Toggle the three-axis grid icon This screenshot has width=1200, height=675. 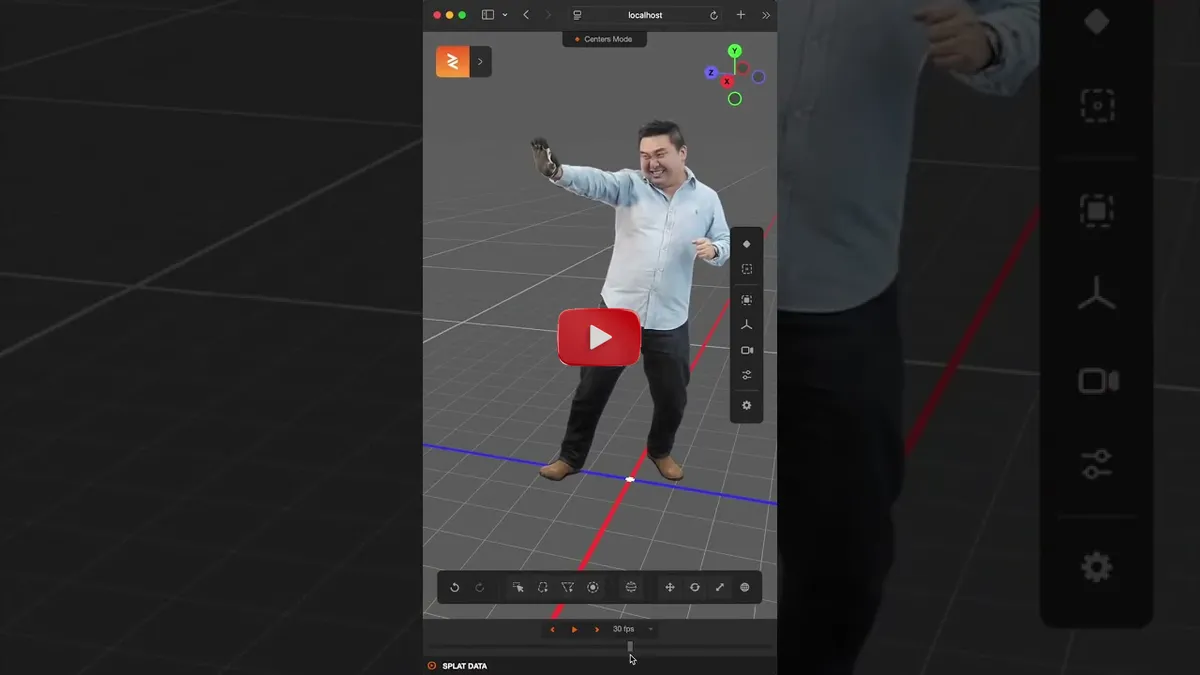coord(747,325)
